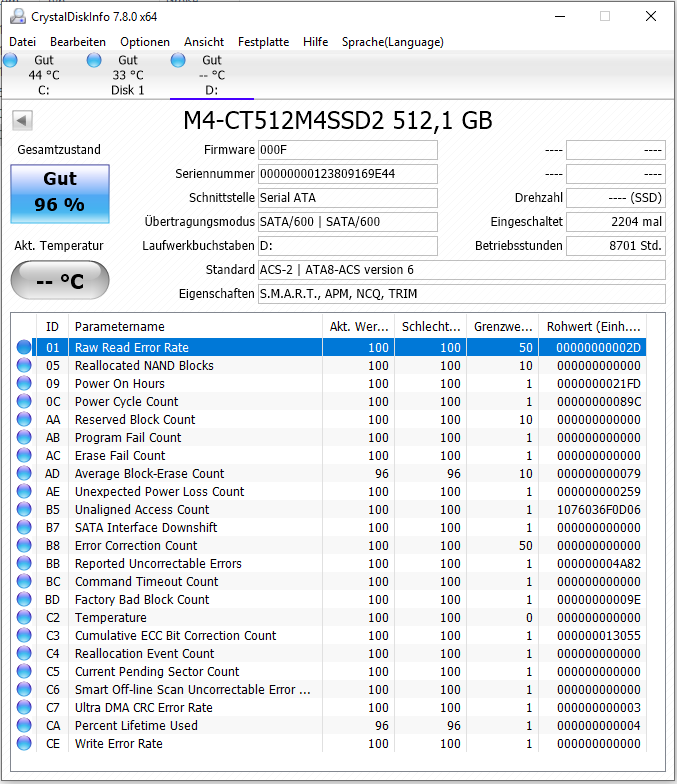Click status orb for Raw Read Error Rate
The image size is (677, 784).
pos(24,348)
